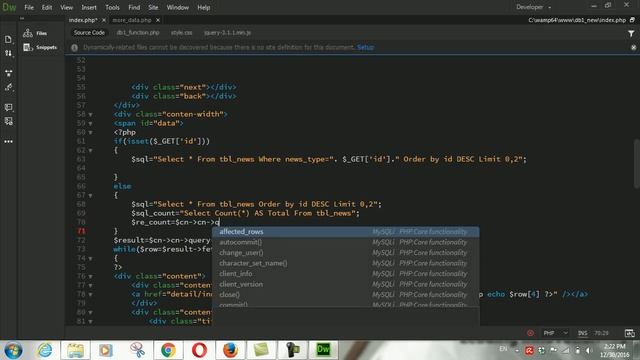Open File Explorer from the taskbar
The image size is (640, 360).
(x=76, y=350)
